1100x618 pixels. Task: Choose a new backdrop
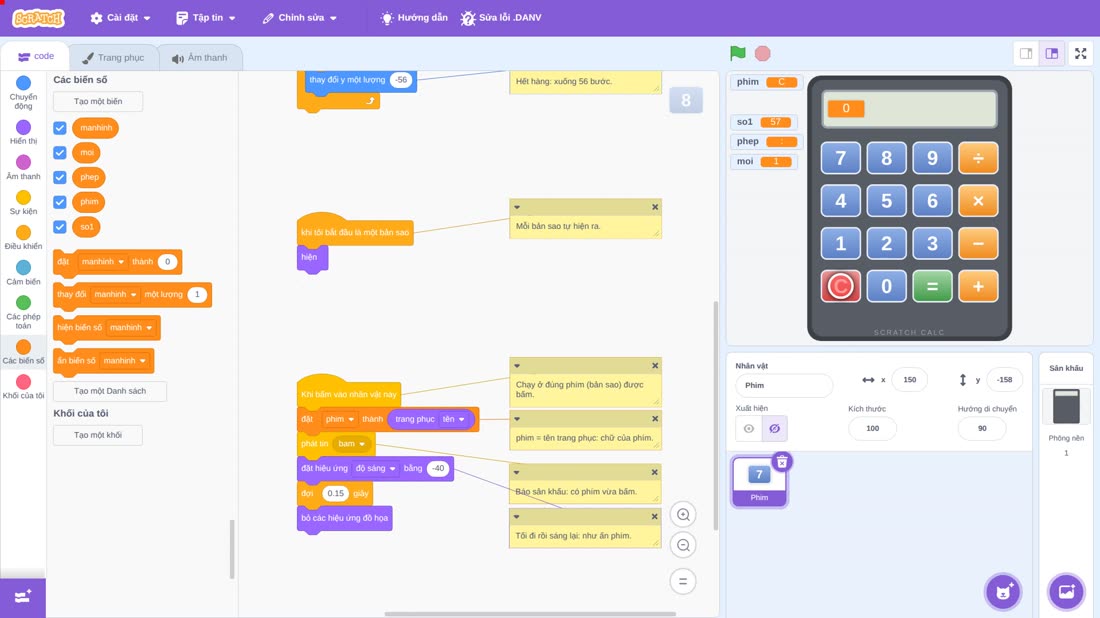pos(1066,591)
